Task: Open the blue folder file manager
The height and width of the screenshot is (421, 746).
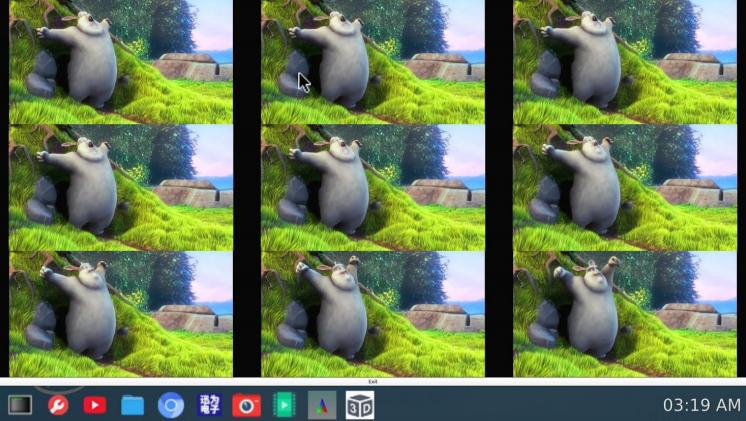Action: (x=132, y=405)
